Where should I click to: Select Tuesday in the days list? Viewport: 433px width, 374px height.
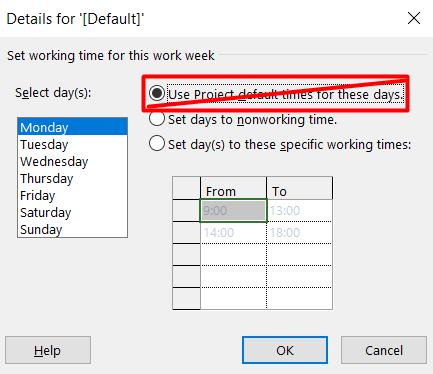(x=72, y=144)
